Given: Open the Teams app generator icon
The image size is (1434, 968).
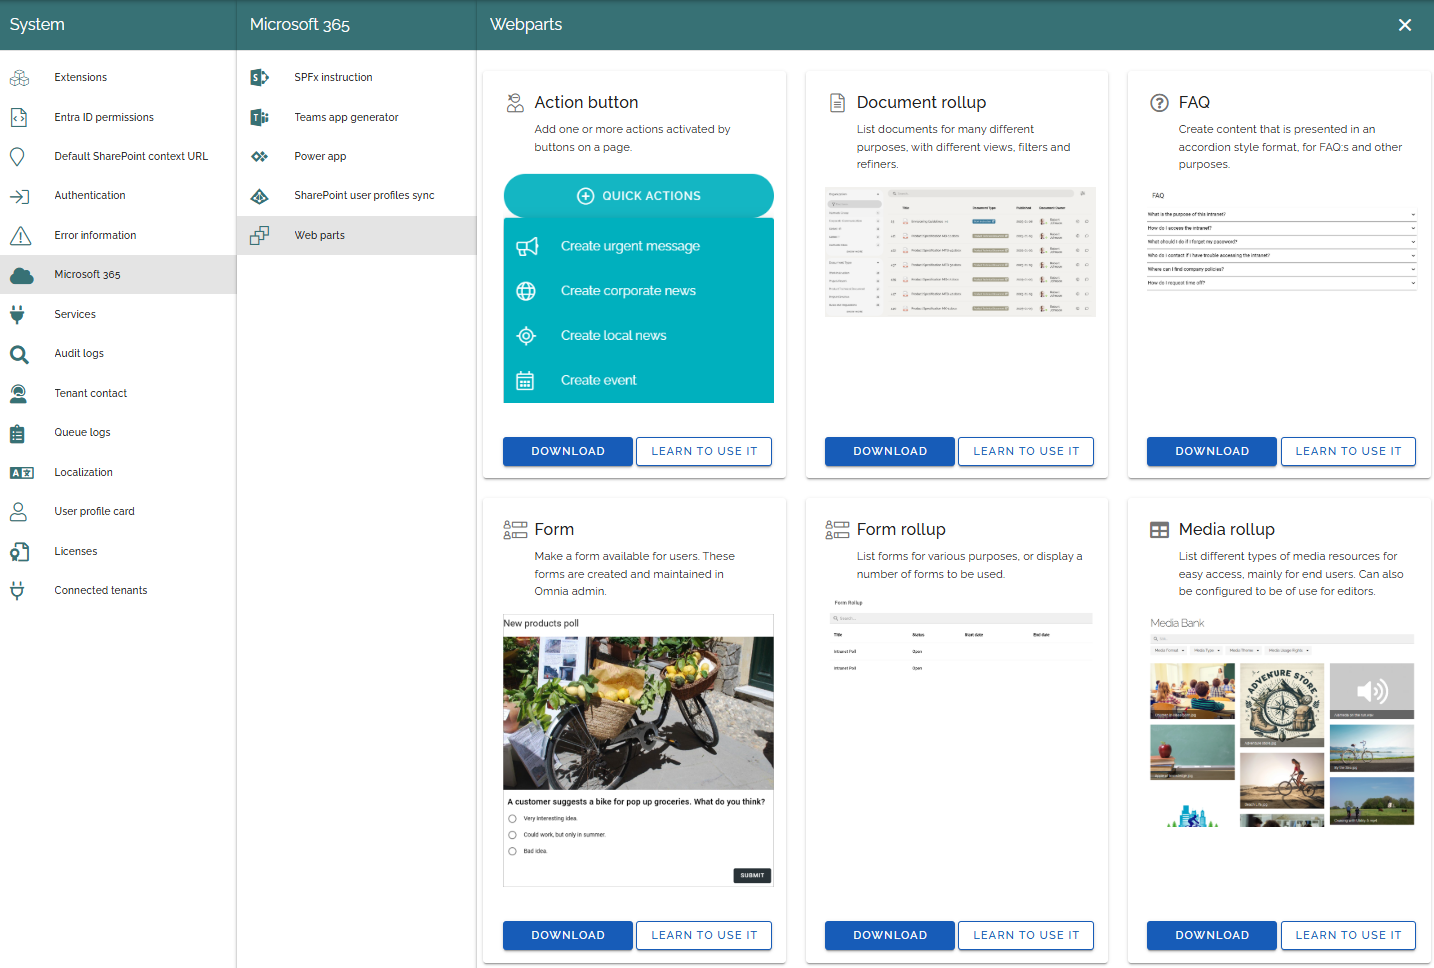Looking at the screenshot, I should coord(259,117).
